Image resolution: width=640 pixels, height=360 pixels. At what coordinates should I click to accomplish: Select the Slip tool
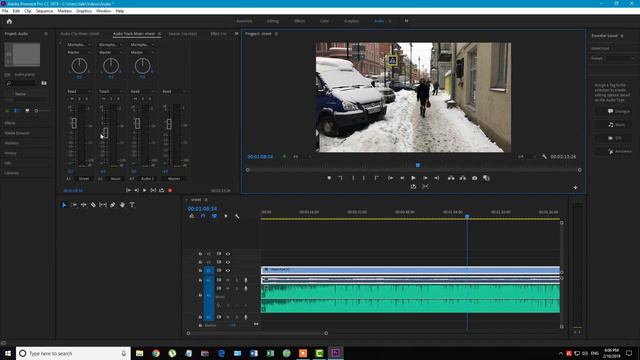[x=103, y=205]
